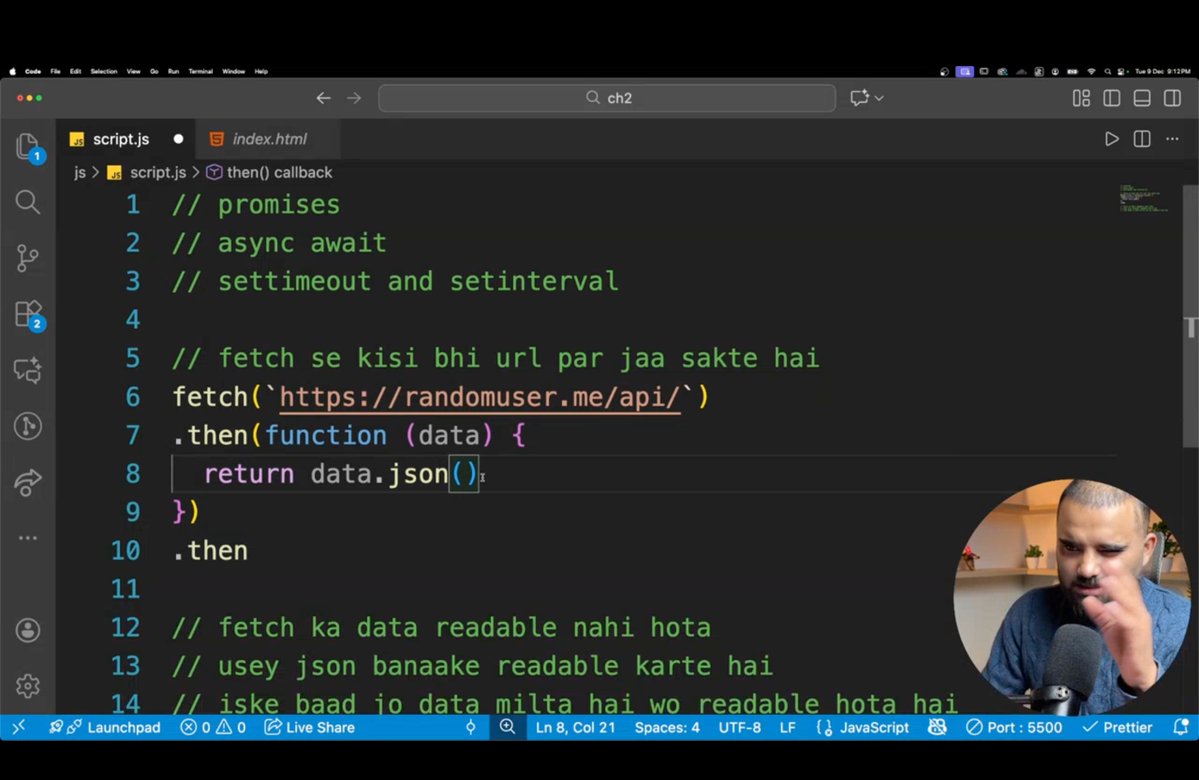The image size is (1199, 780).
Task: Open editor More Actions ellipsis
Action: pyautogui.click(x=1172, y=139)
